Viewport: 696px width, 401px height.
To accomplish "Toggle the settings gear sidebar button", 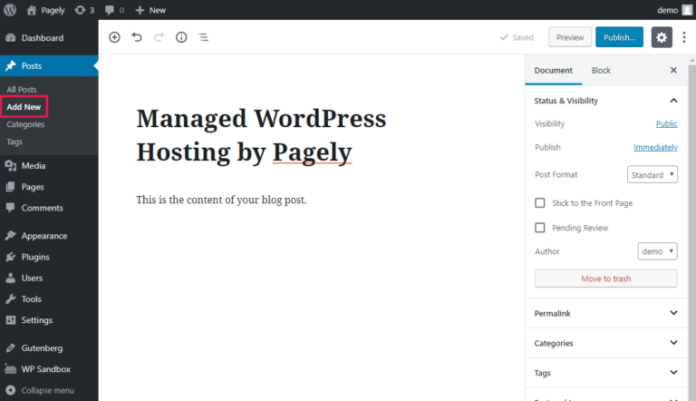I will coord(661,37).
